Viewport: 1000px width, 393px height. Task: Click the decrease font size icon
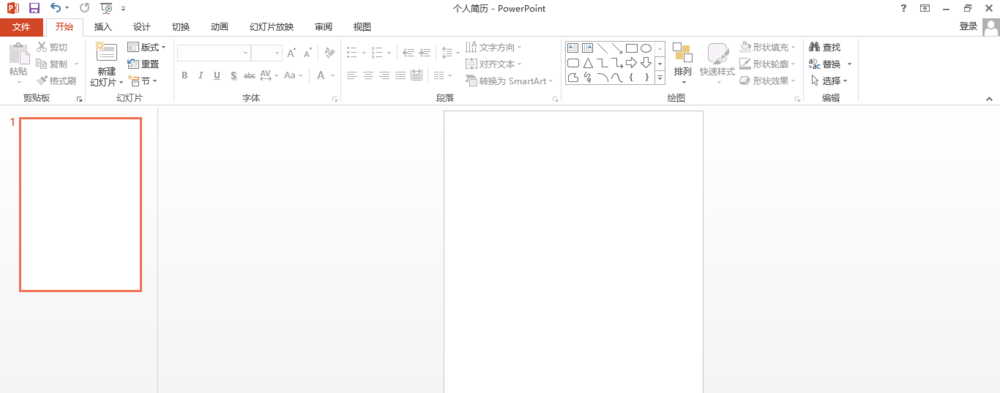click(308, 53)
